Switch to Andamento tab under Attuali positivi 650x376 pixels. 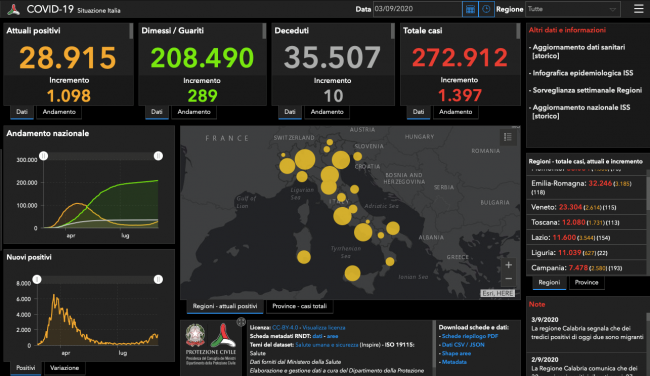click(x=59, y=112)
